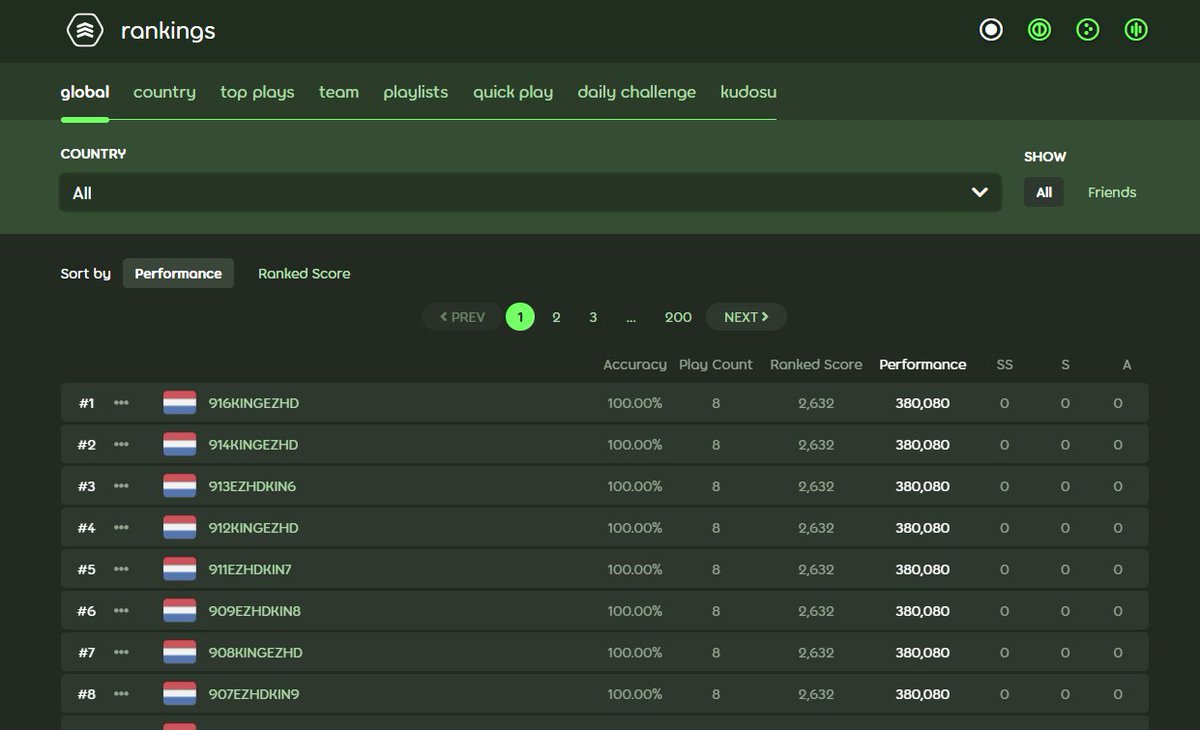Open profile of 916KINGEZHD
The height and width of the screenshot is (730, 1200).
[254, 403]
